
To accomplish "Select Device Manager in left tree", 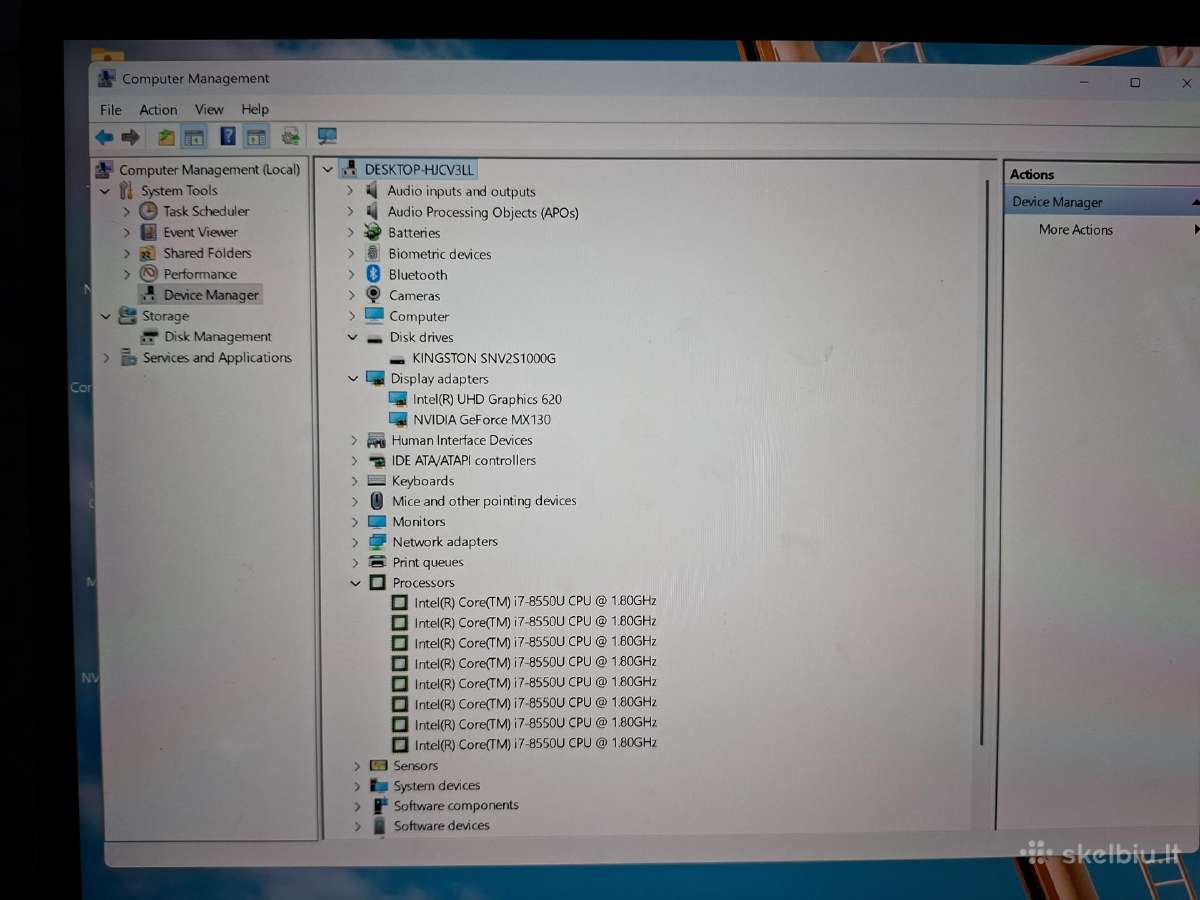I will point(211,295).
